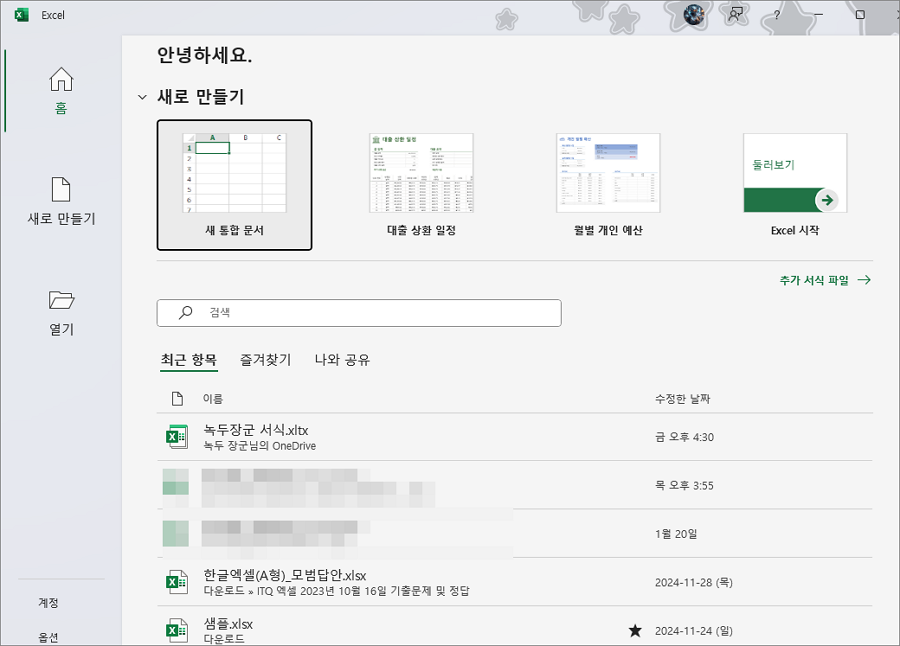The height and width of the screenshot is (646, 900).
Task: Switch to 즐겨찾기 tab
Action: pos(266,360)
